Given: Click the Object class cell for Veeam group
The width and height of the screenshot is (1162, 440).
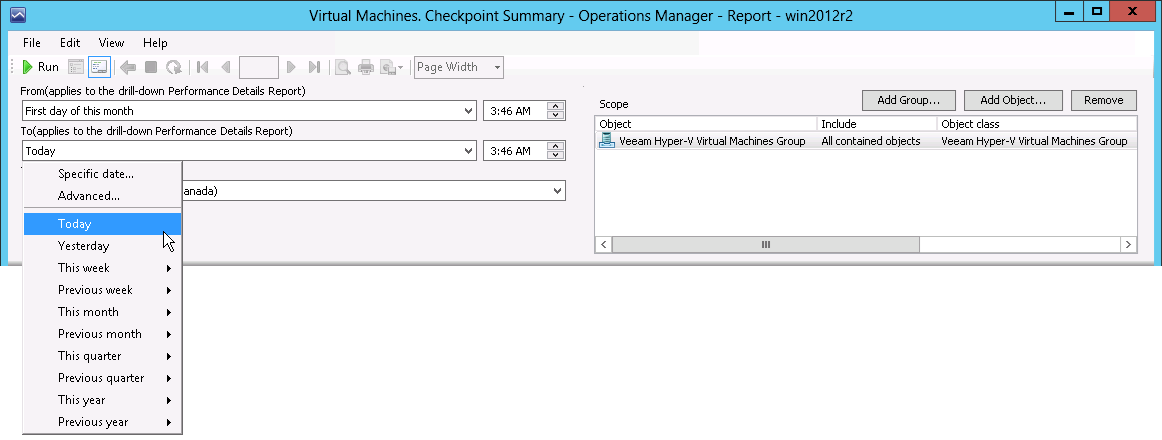Looking at the screenshot, I should pos(1034,141).
